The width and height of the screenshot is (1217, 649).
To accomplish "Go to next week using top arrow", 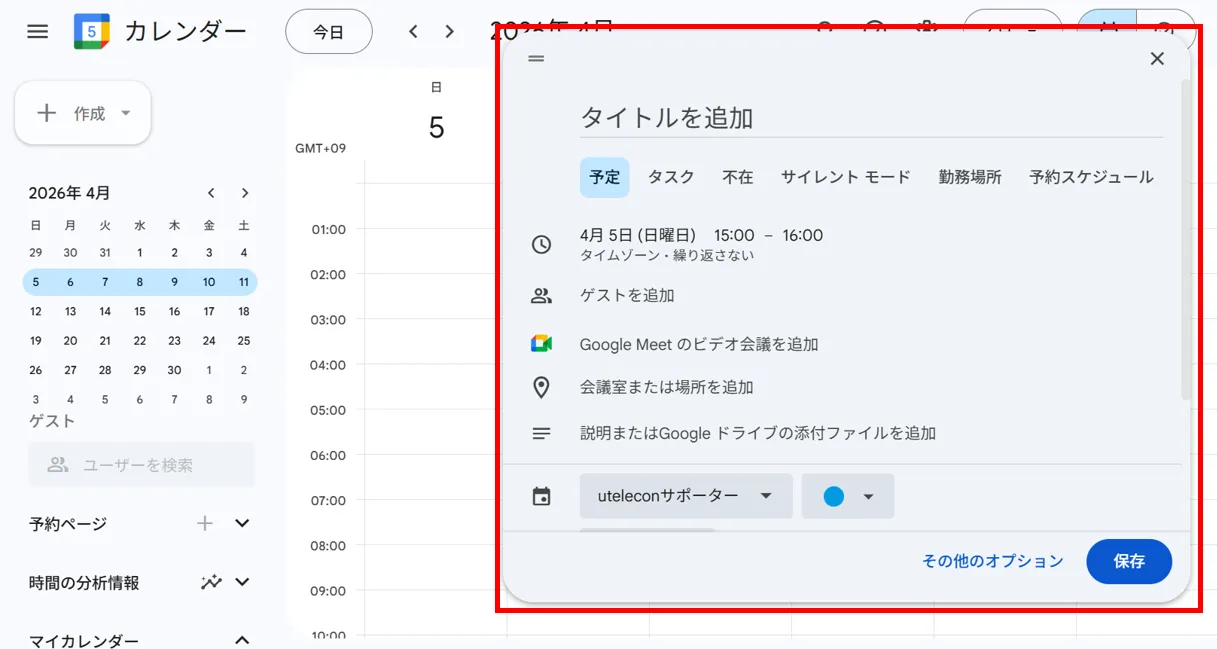I will click(x=450, y=32).
